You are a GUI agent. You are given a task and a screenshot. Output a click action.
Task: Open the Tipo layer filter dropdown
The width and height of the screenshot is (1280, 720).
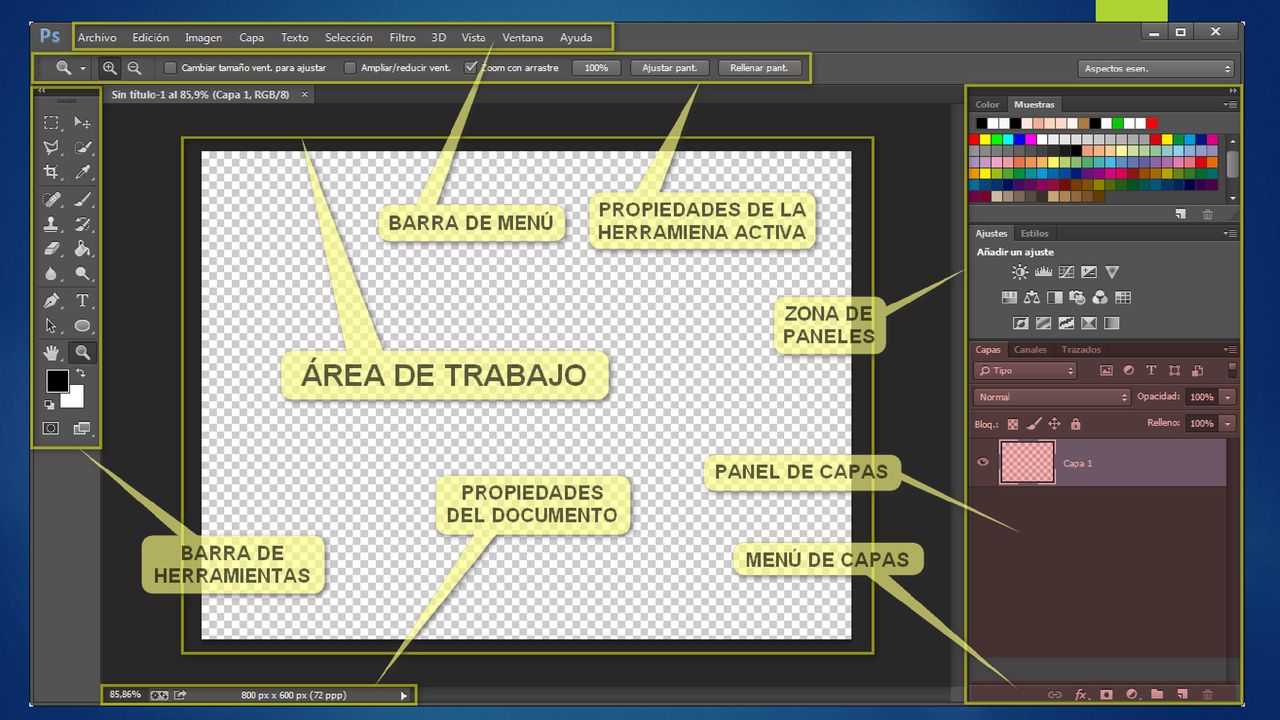[x=1025, y=371]
